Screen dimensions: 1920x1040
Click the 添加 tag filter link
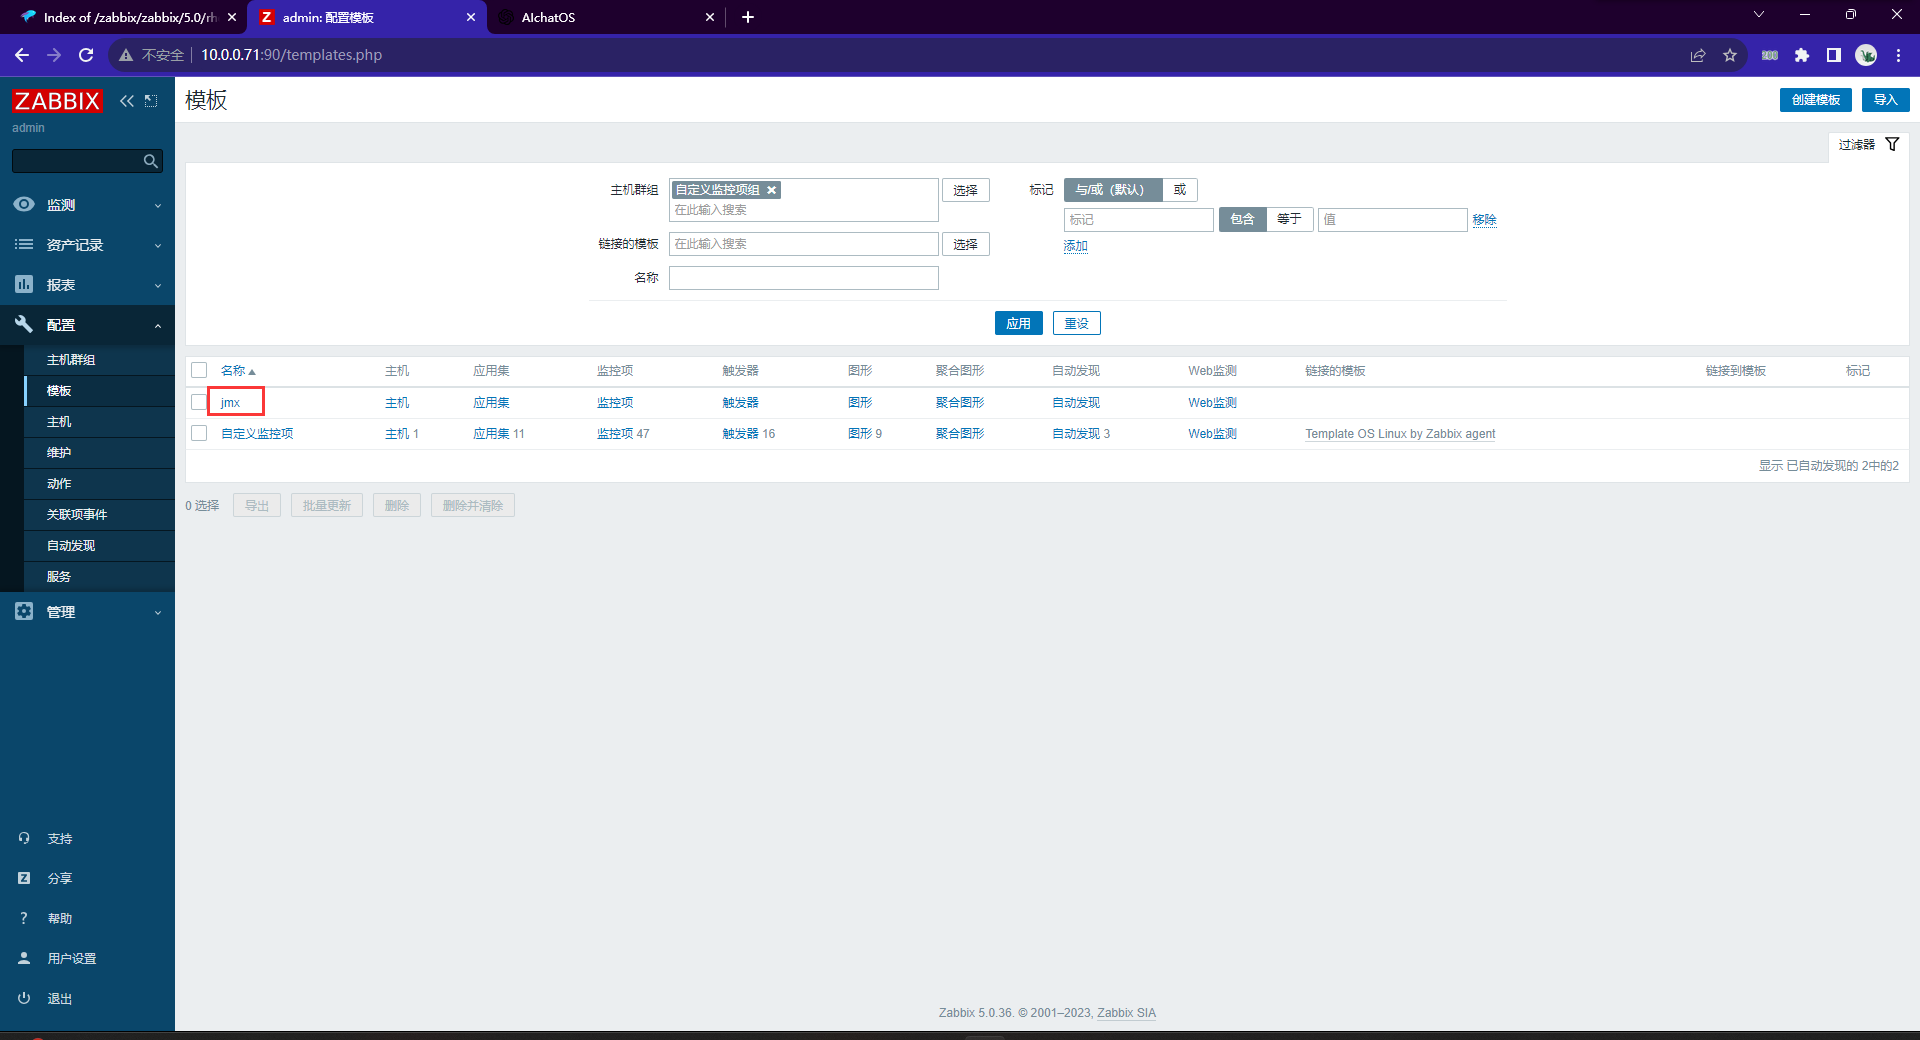click(1075, 246)
